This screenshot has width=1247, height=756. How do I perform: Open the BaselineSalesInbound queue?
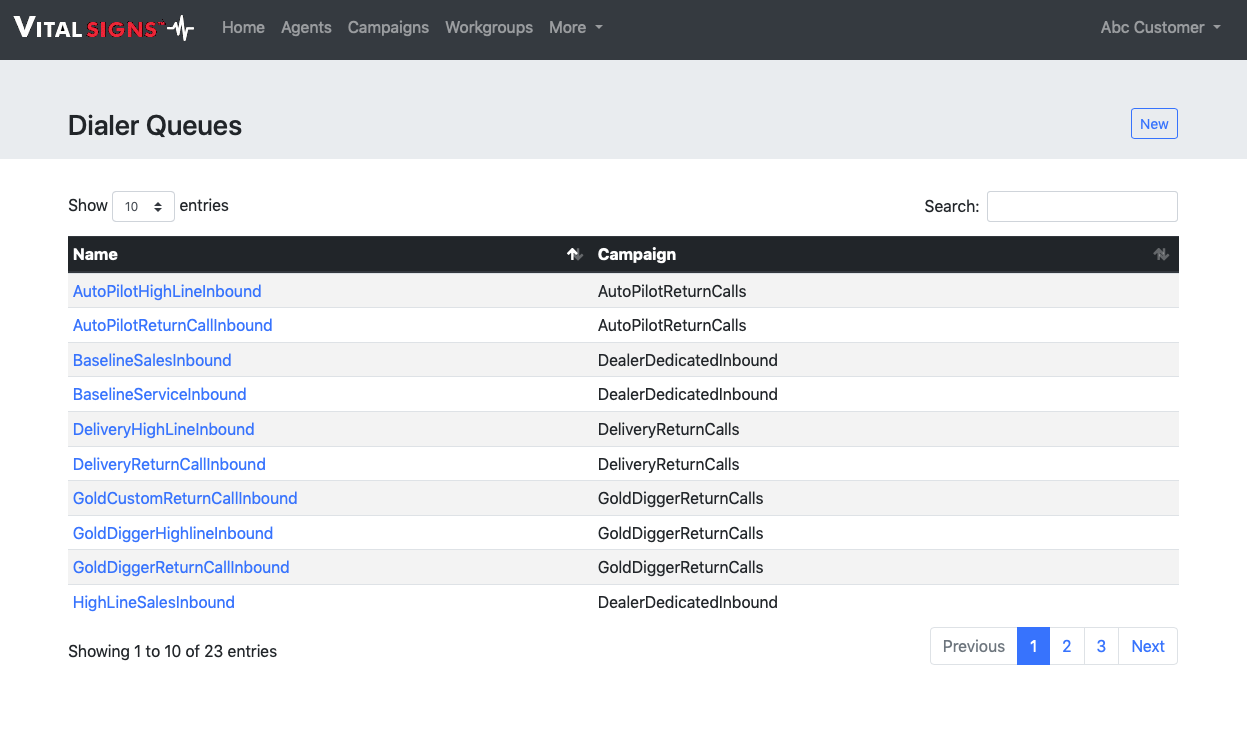coord(152,360)
